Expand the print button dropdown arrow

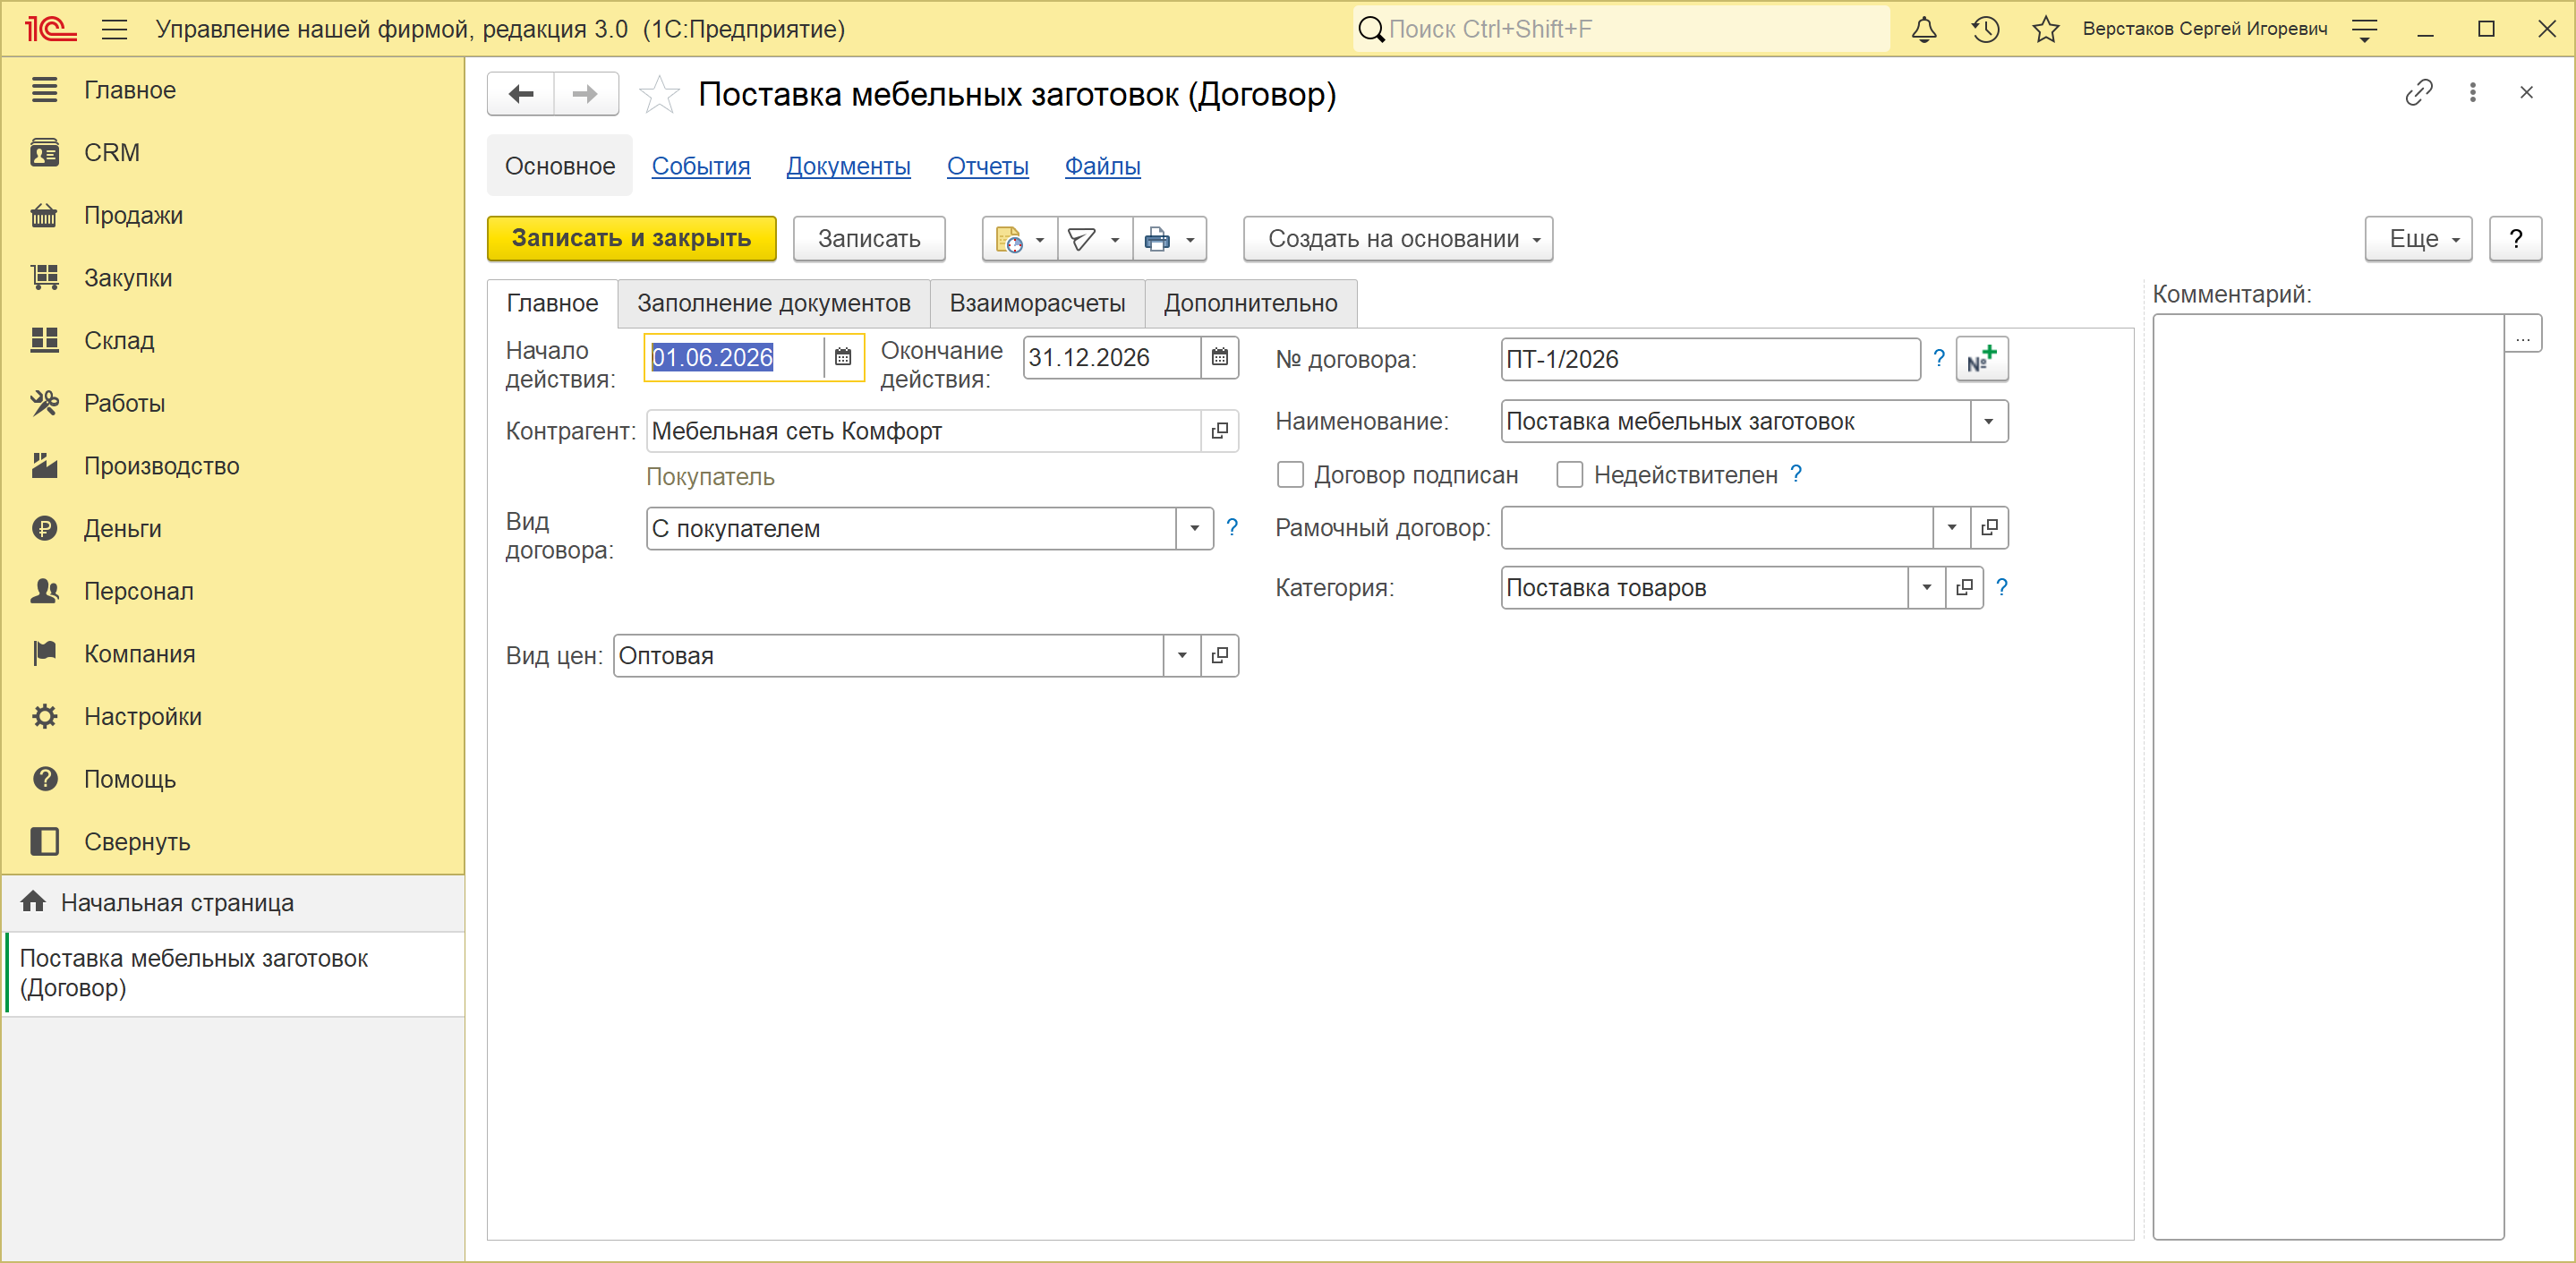(x=1190, y=240)
